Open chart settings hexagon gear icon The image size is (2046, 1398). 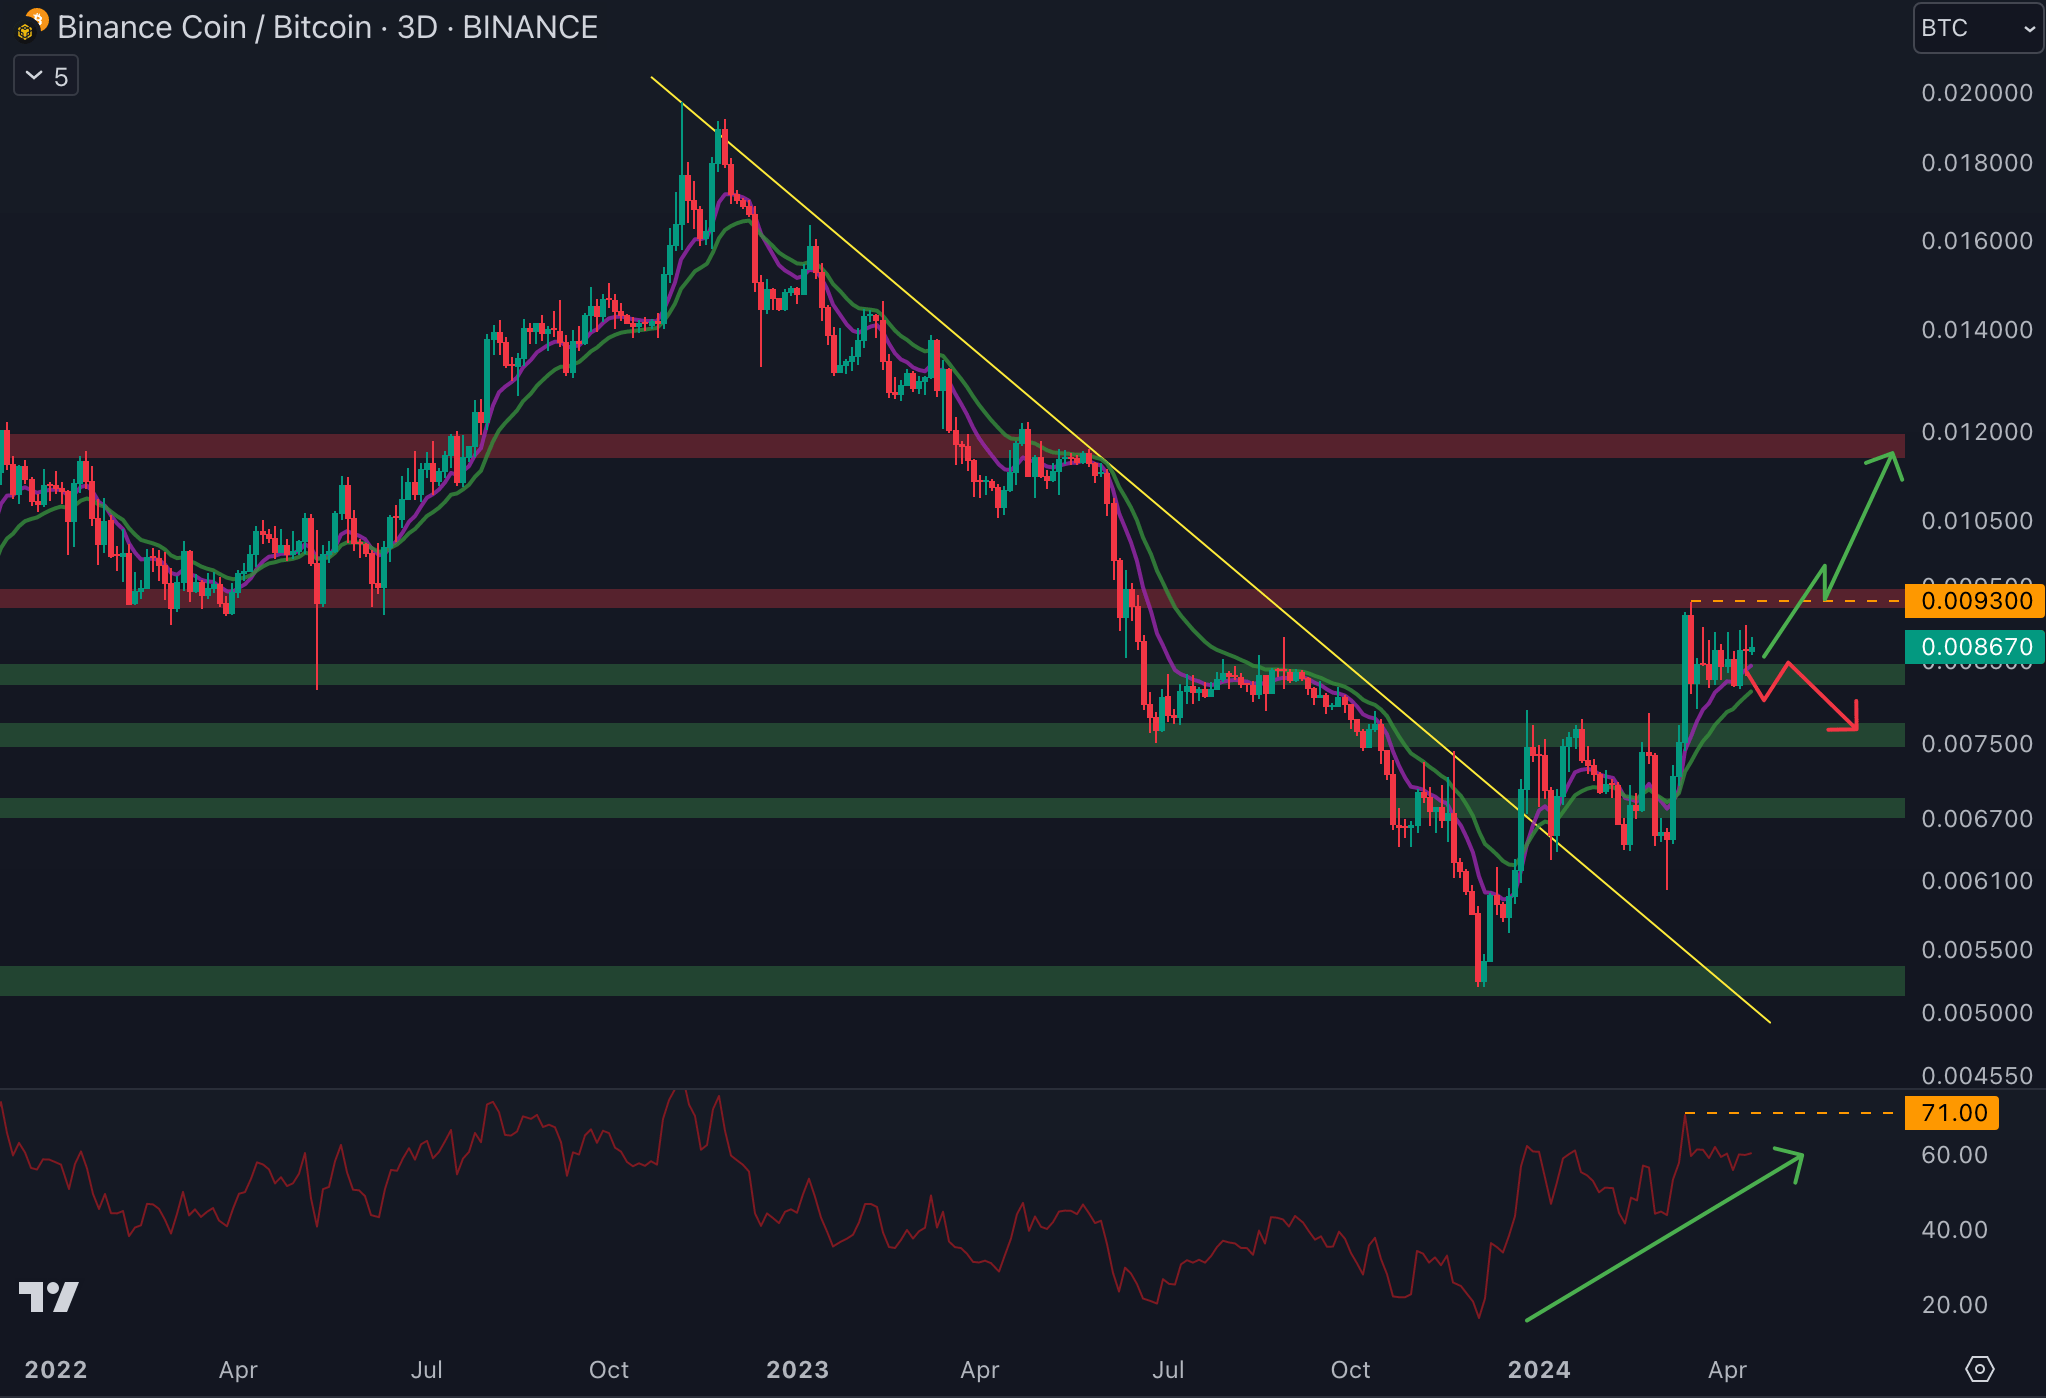[x=1979, y=1369]
